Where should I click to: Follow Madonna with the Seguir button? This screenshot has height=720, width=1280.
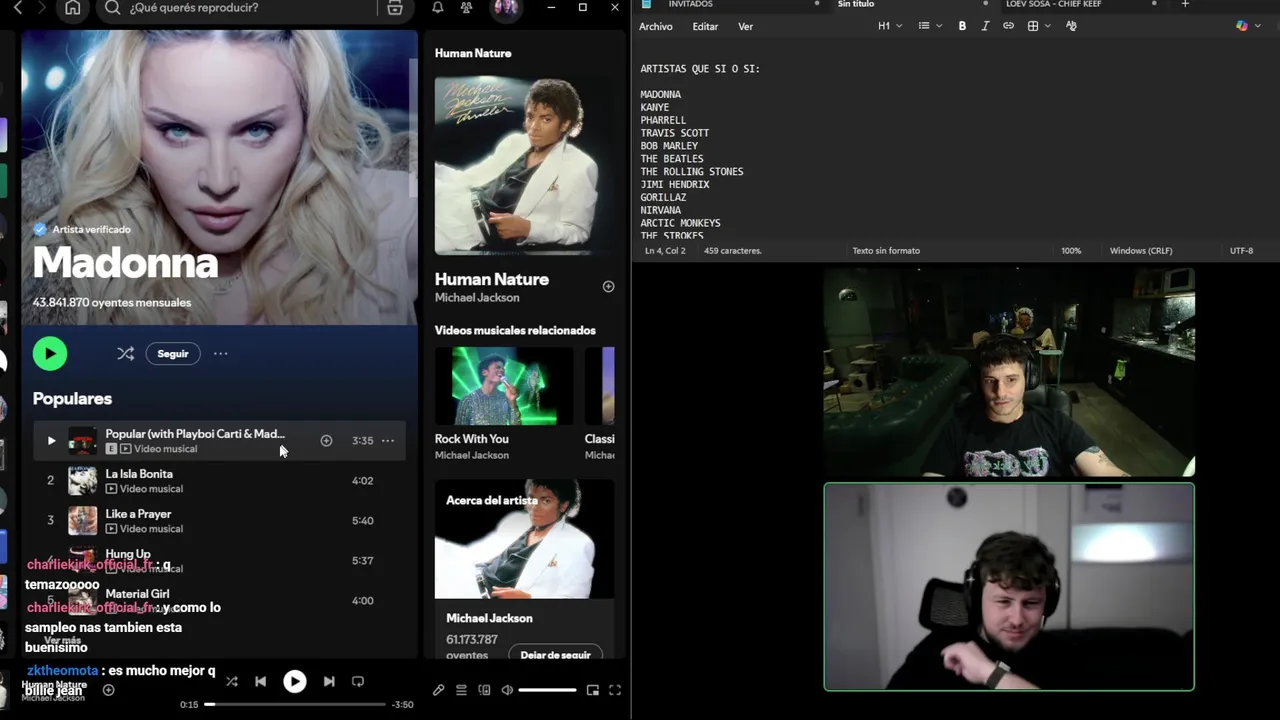[x=172, y=354]
